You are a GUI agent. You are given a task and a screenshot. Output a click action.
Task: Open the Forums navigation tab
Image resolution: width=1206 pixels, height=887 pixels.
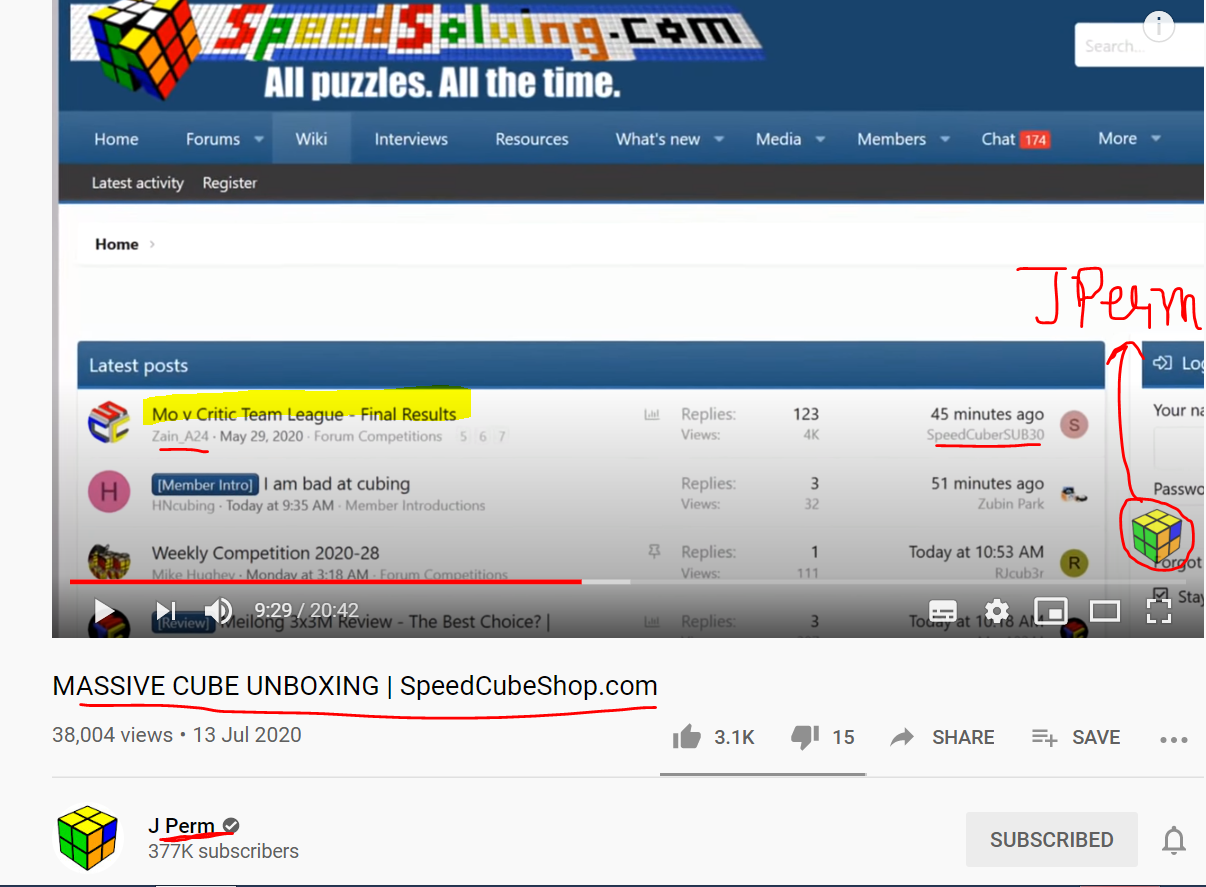(x=213, y=139)
